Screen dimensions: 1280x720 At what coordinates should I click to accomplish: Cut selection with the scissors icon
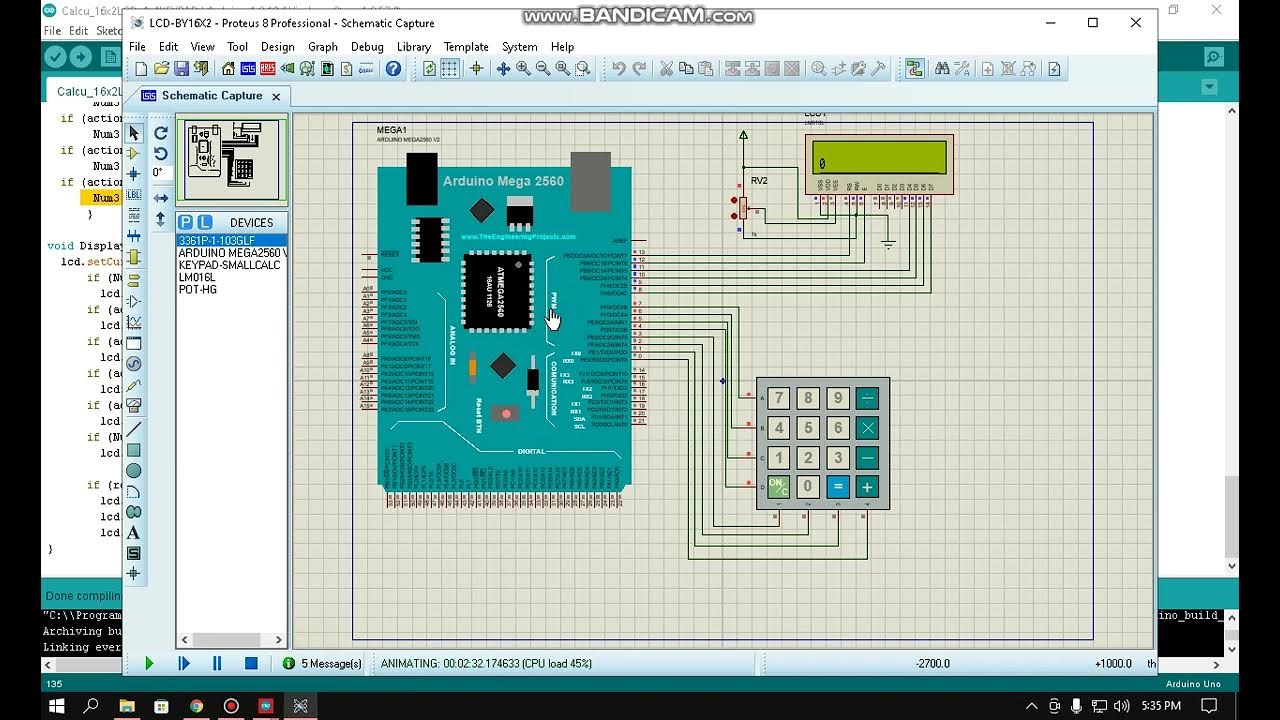click(x=666, y=69)
